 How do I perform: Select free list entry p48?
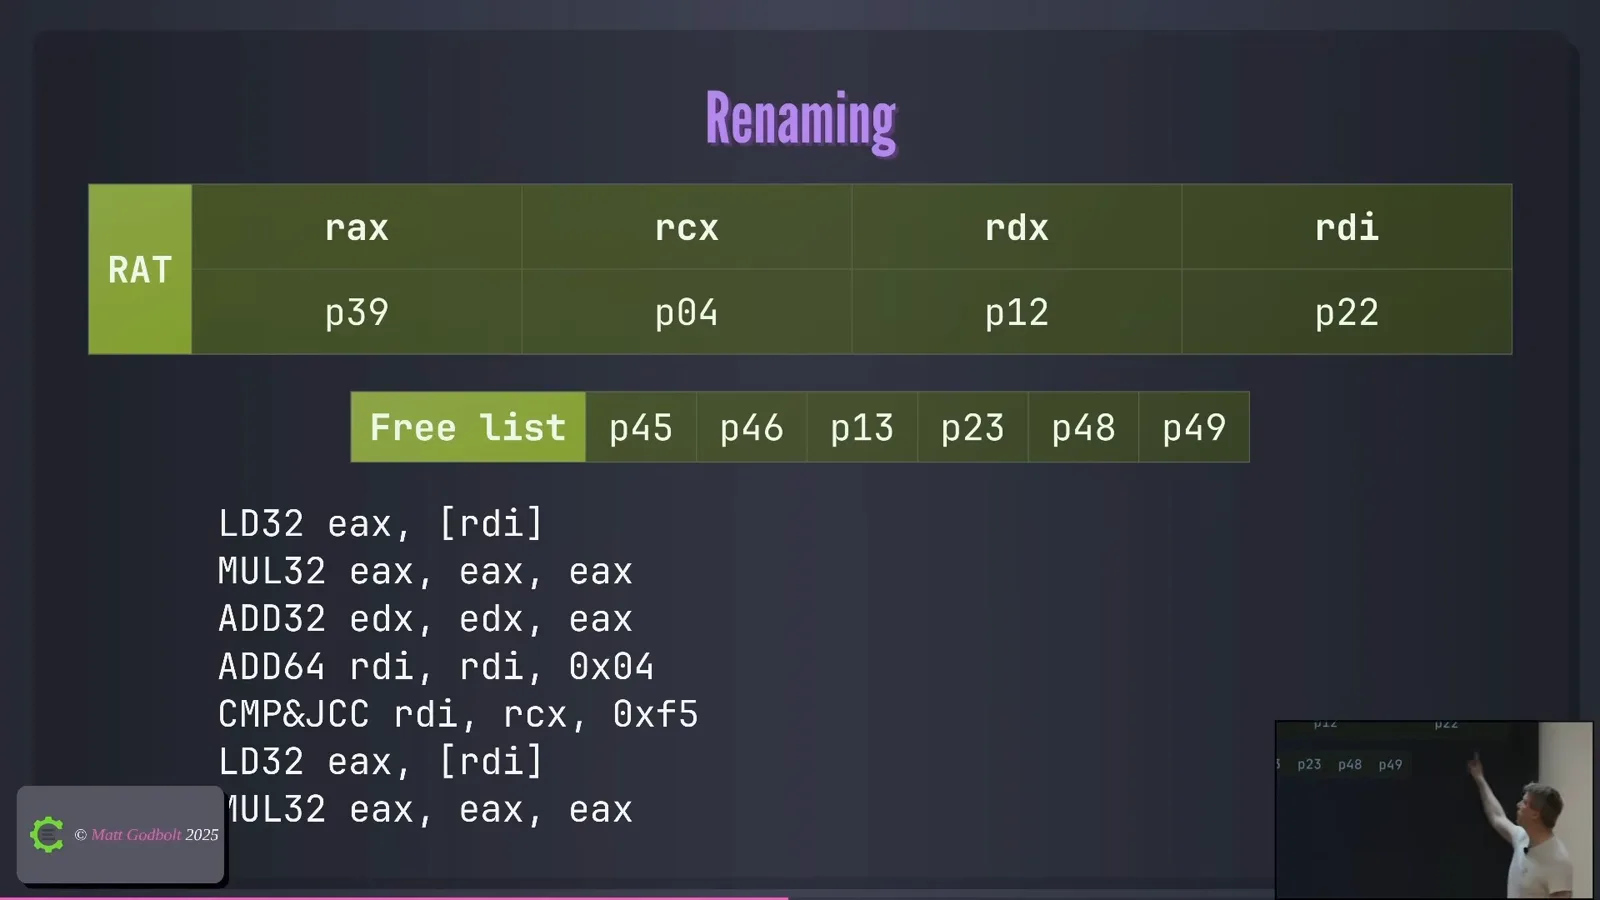[1084, 427]
